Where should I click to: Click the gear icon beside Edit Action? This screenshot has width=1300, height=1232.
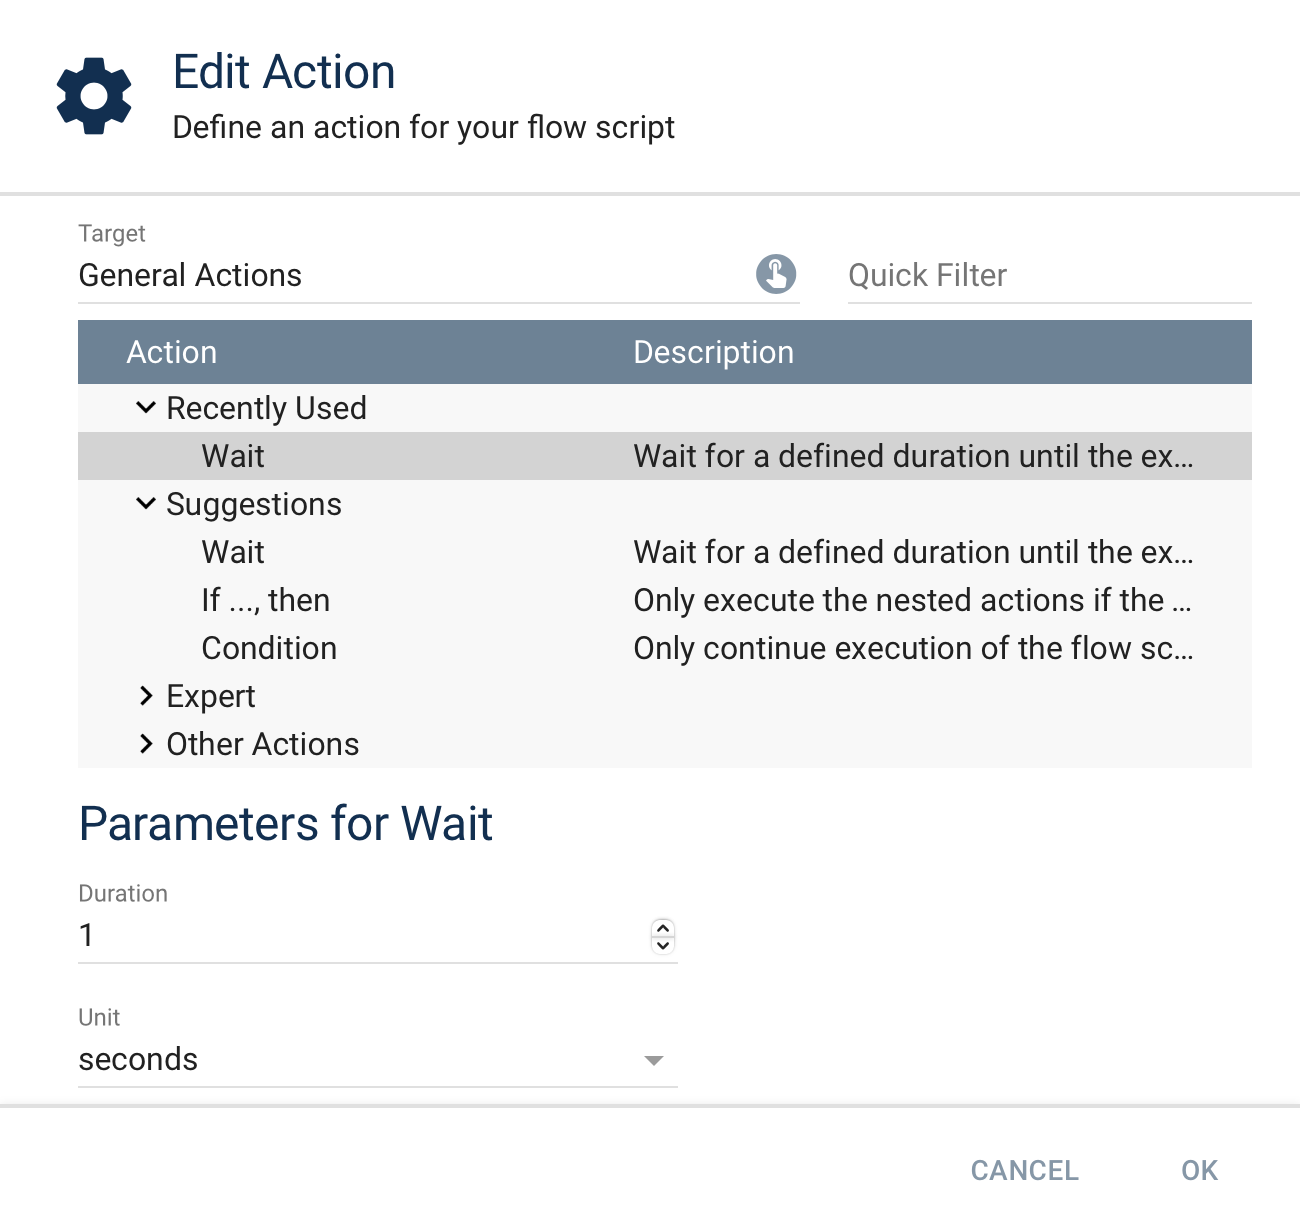click(x=94, y=96)
